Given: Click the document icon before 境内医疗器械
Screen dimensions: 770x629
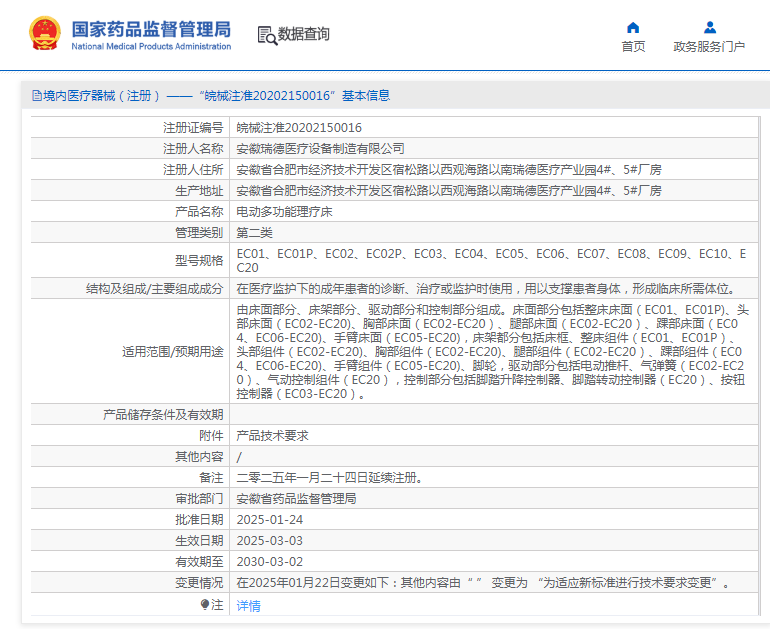Looking at the screenshot, I should click(37, 95).
